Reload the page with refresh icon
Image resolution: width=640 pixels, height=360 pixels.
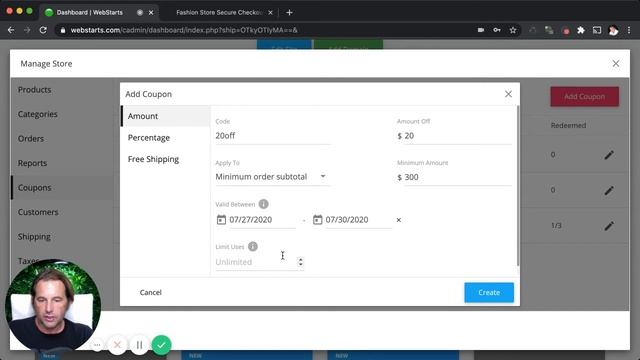(x=43, y=30)
